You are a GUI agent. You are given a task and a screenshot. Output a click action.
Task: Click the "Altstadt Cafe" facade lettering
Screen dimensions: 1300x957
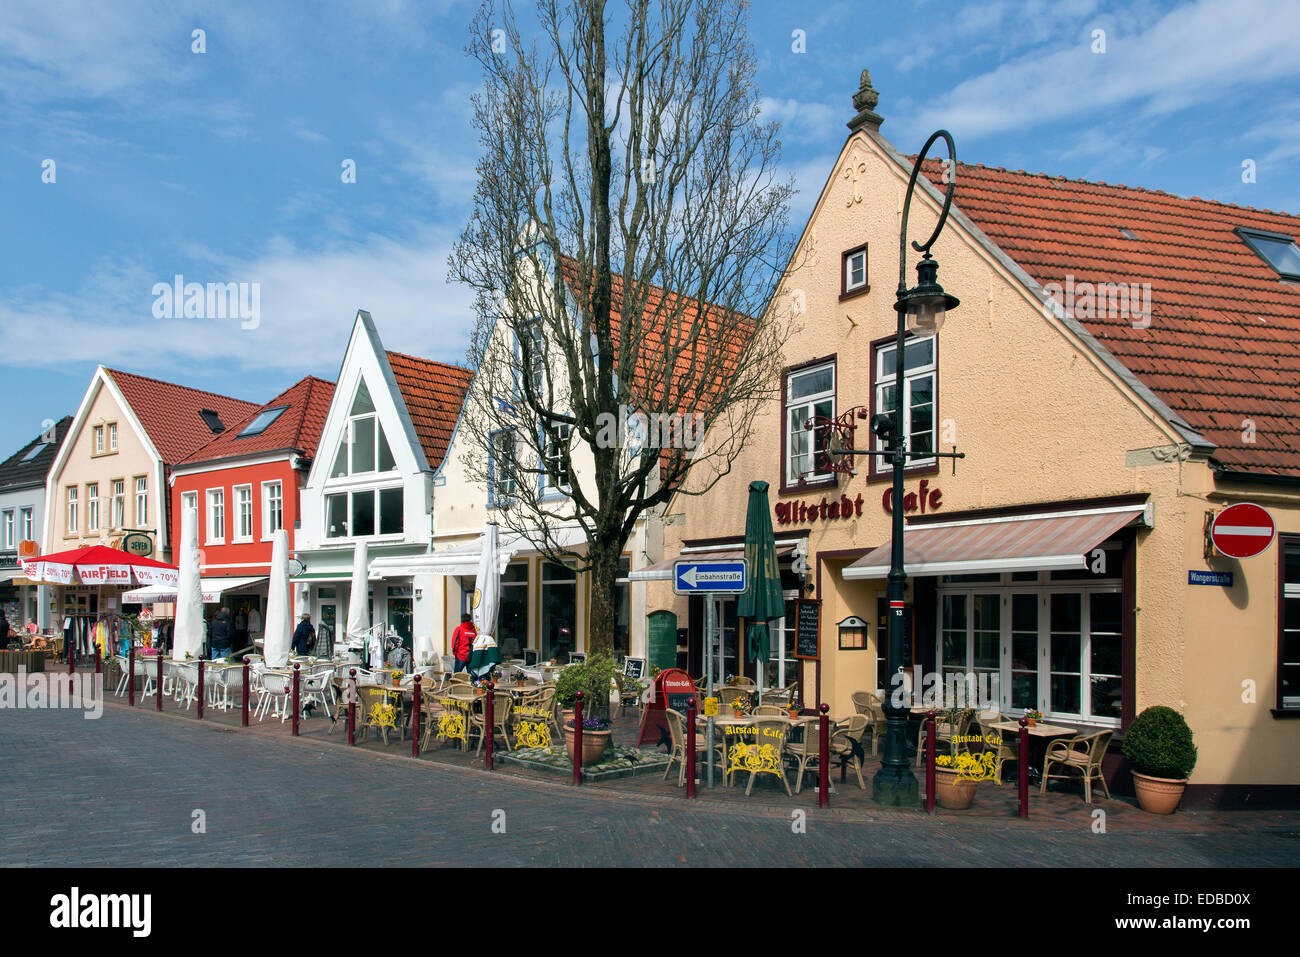[x=858, y=503]
